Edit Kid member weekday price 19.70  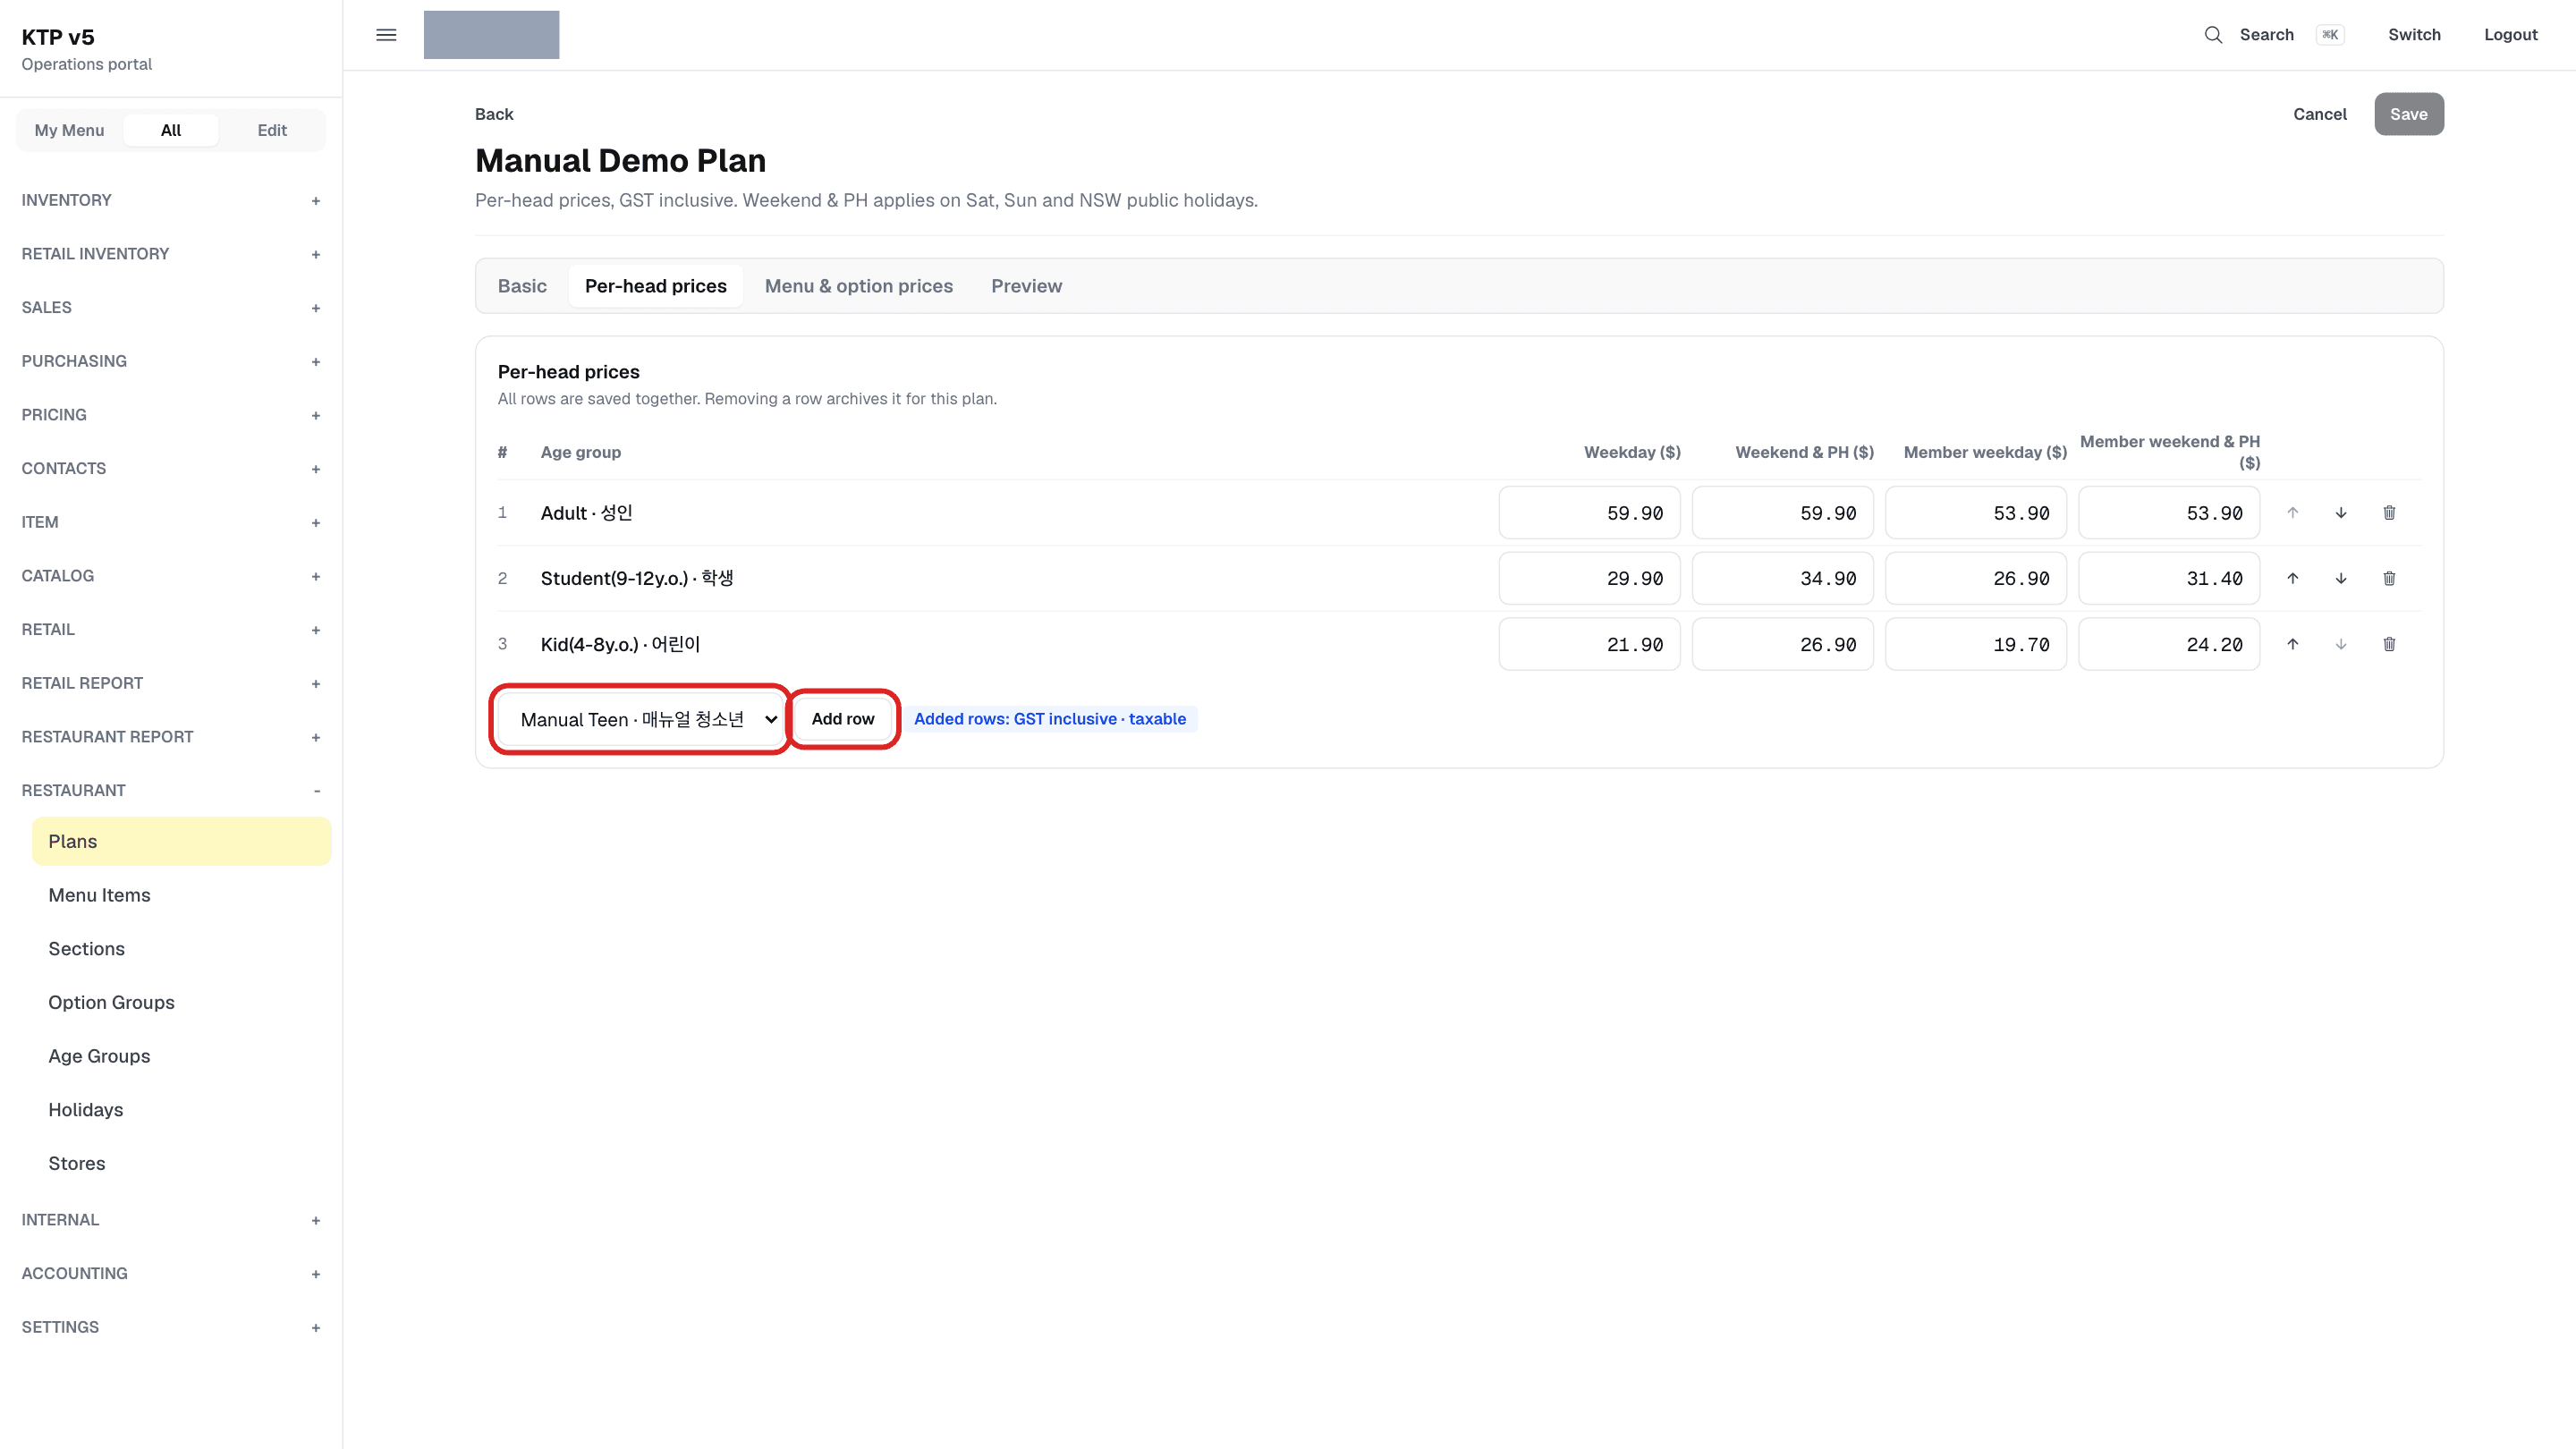(x=1975, y=644)
